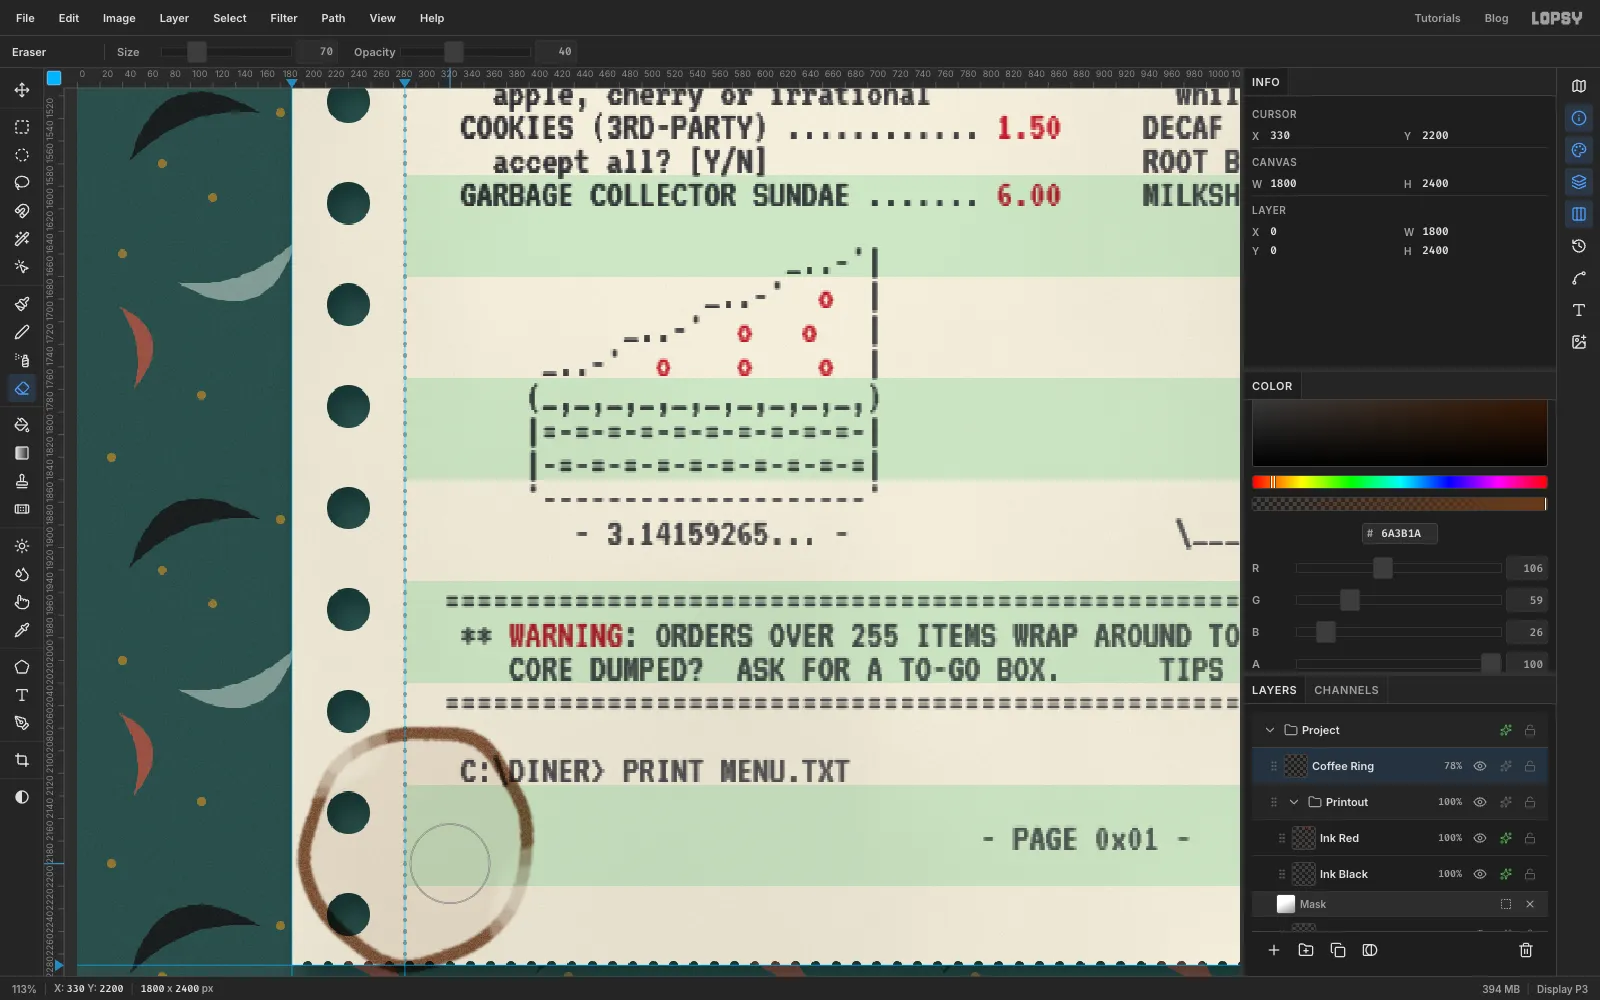This screenshot has width=1600, height=1000.
Task: Collapse the Printout folder
Action: (x=1294, y=802)
